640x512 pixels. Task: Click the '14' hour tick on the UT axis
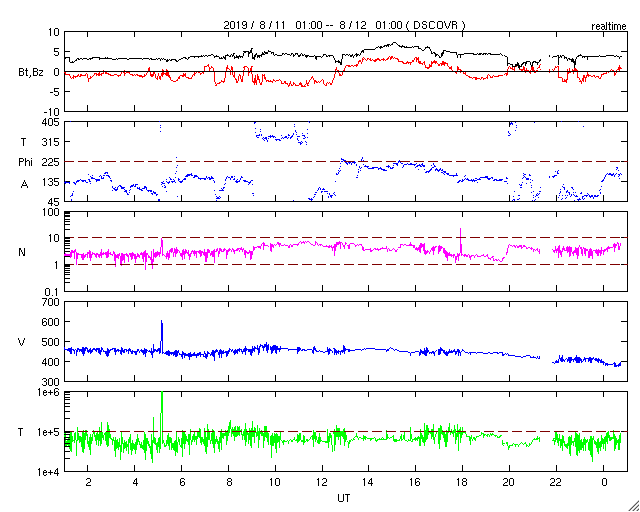(369, 483)
